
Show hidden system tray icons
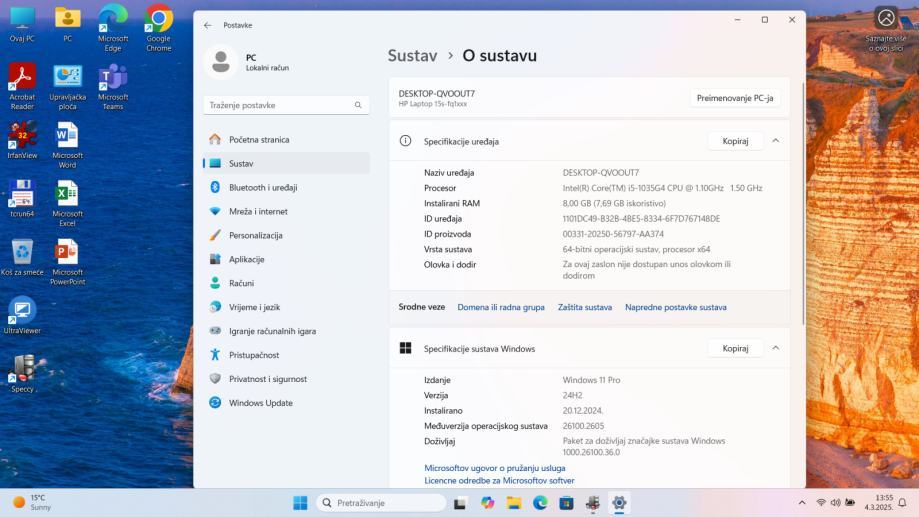[801, 502]
